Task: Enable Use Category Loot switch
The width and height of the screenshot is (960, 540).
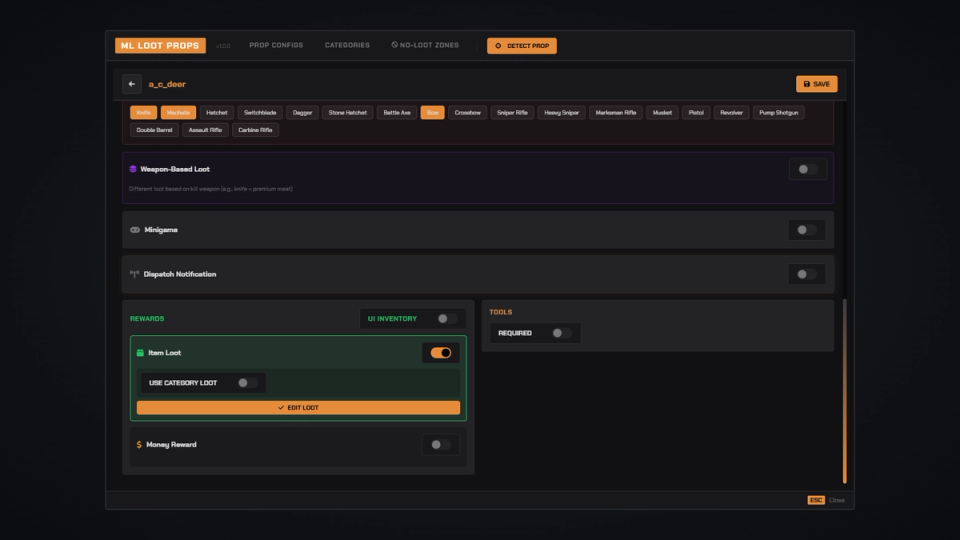Action: 247,383
